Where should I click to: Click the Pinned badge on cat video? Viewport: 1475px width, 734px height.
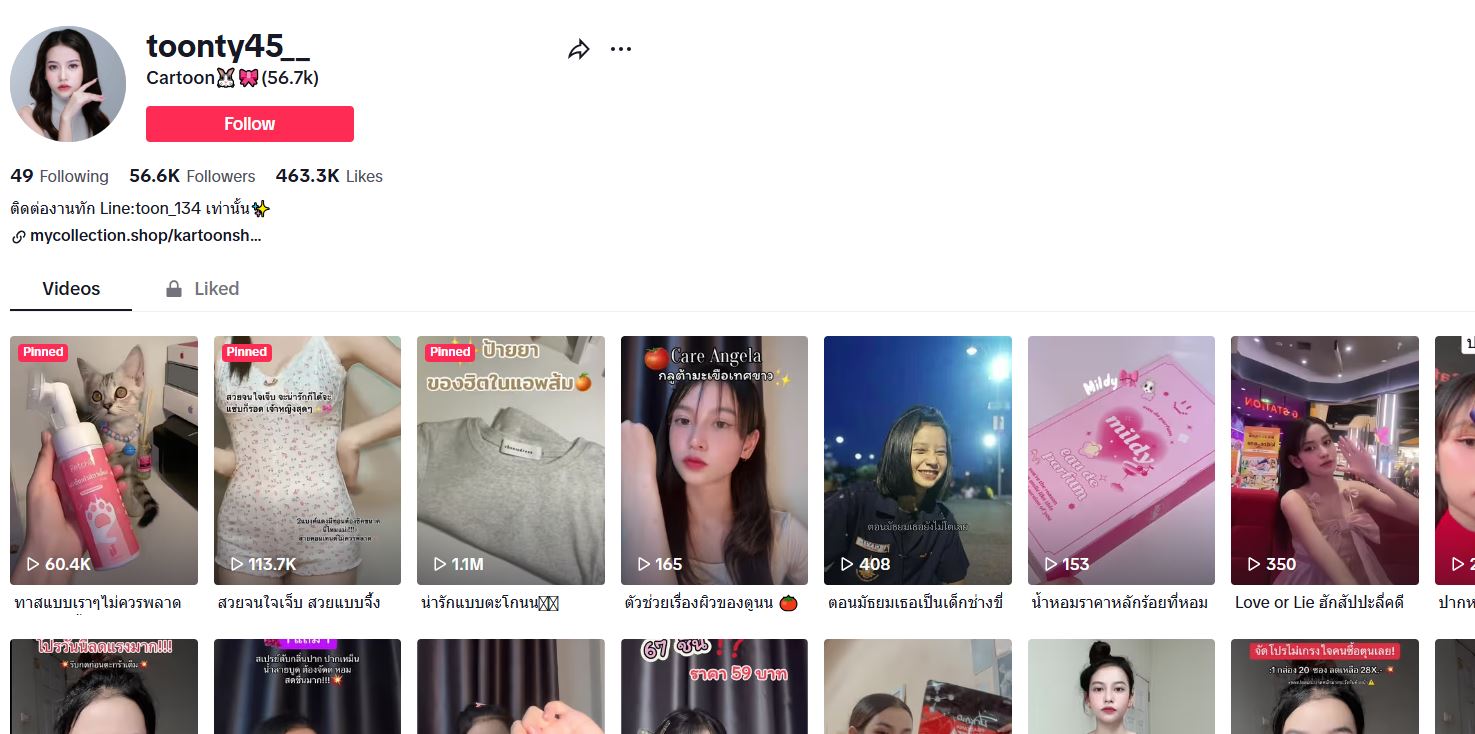[43, 352]
